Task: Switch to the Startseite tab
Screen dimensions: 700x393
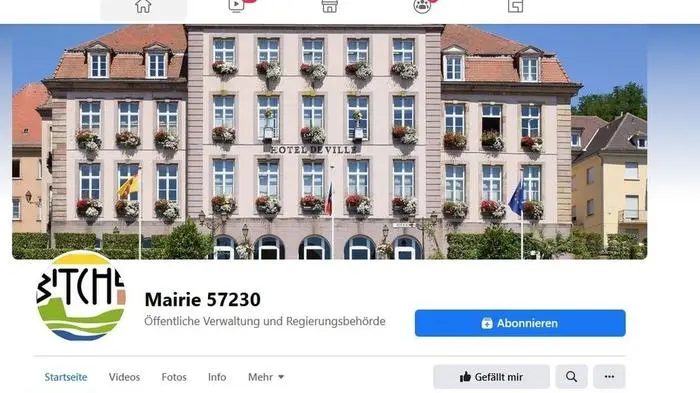Action: [x=66, y=377]
